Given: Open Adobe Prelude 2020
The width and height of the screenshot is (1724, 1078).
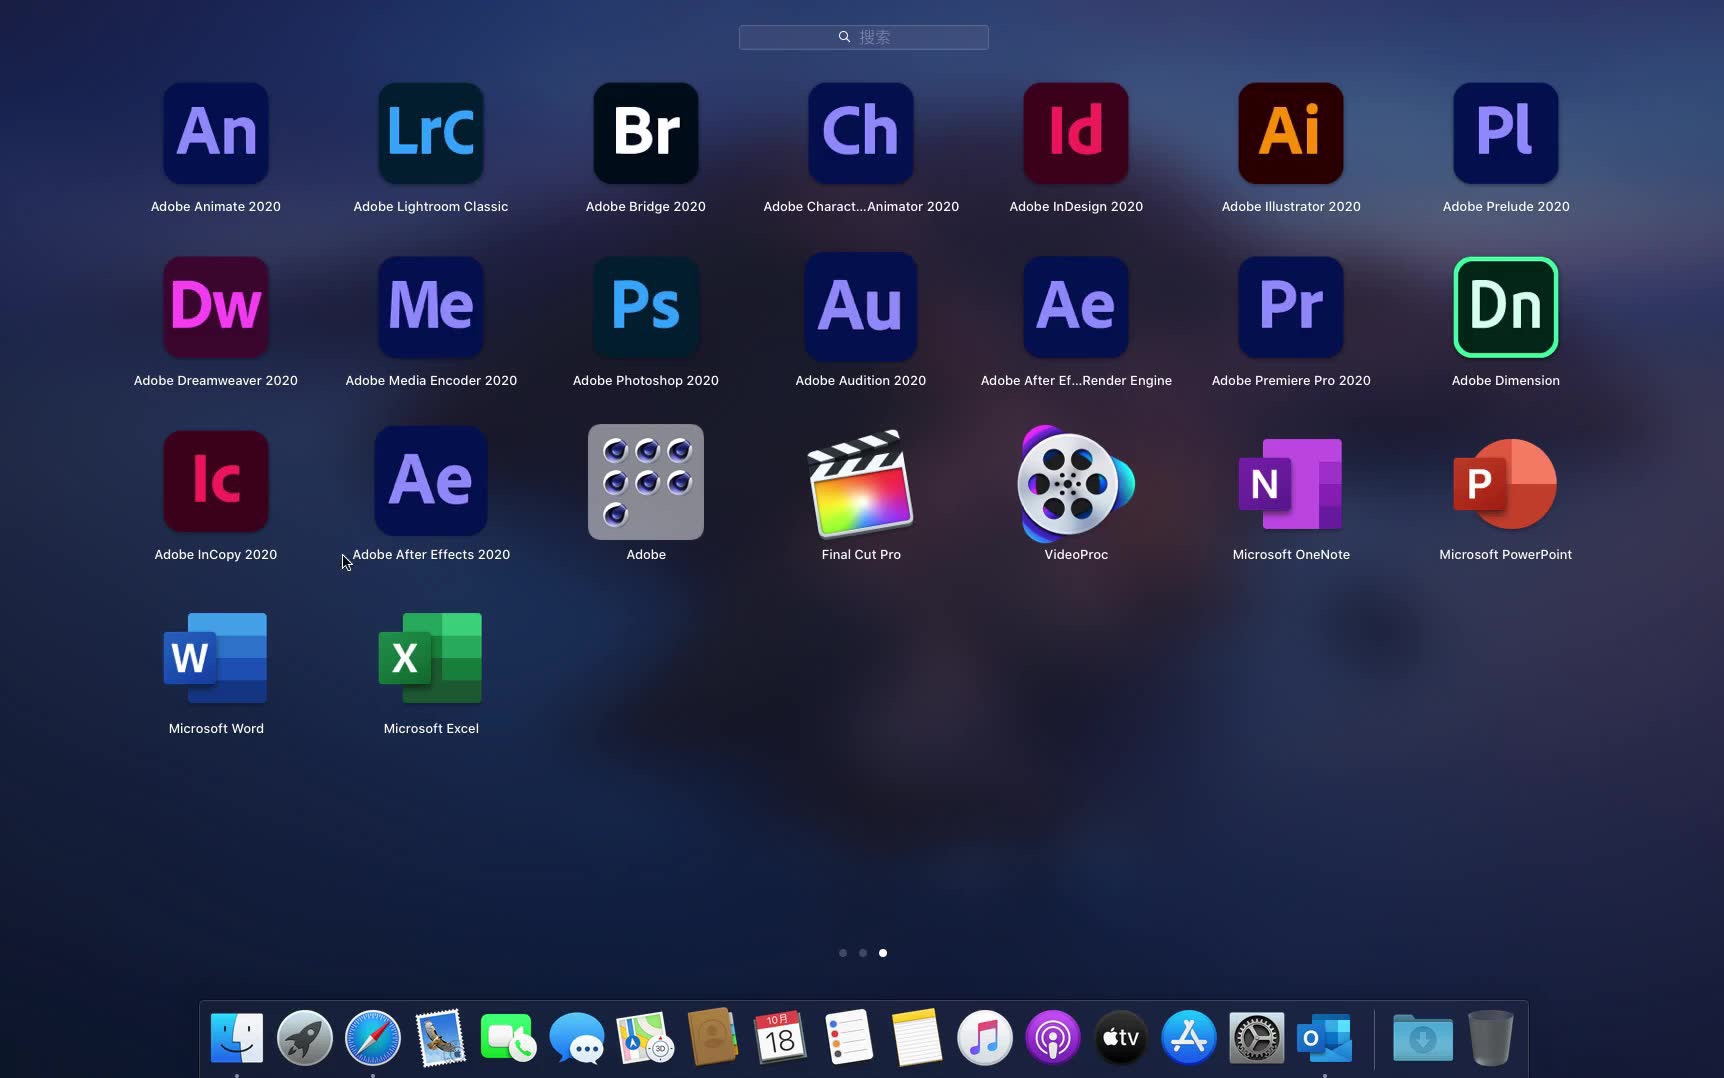Looking at the screenshot, I should pyautogui.click(x=1506, y=133).
